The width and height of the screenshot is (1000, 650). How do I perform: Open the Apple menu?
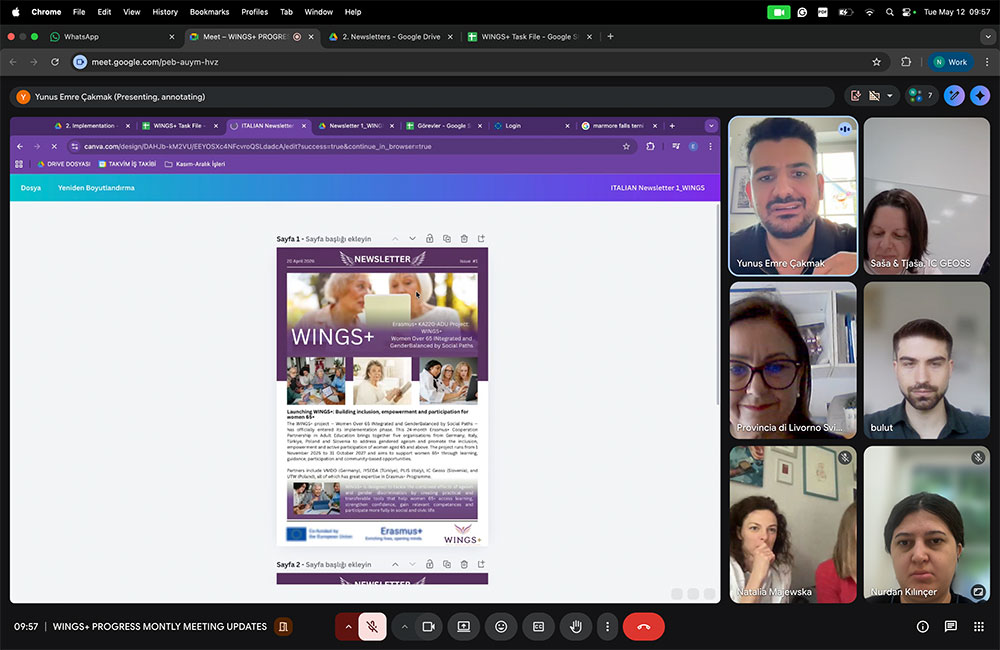tap(16, 11)
